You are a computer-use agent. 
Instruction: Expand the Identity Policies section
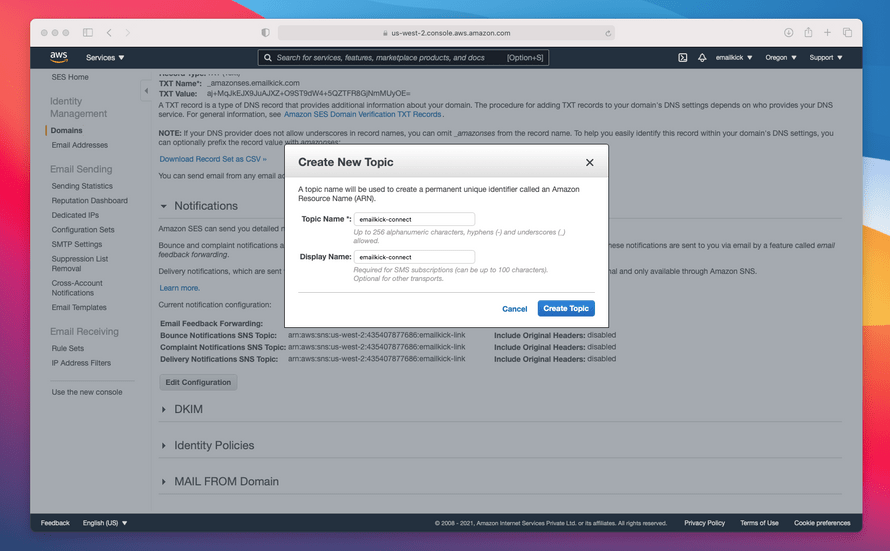tap(164, 445)
